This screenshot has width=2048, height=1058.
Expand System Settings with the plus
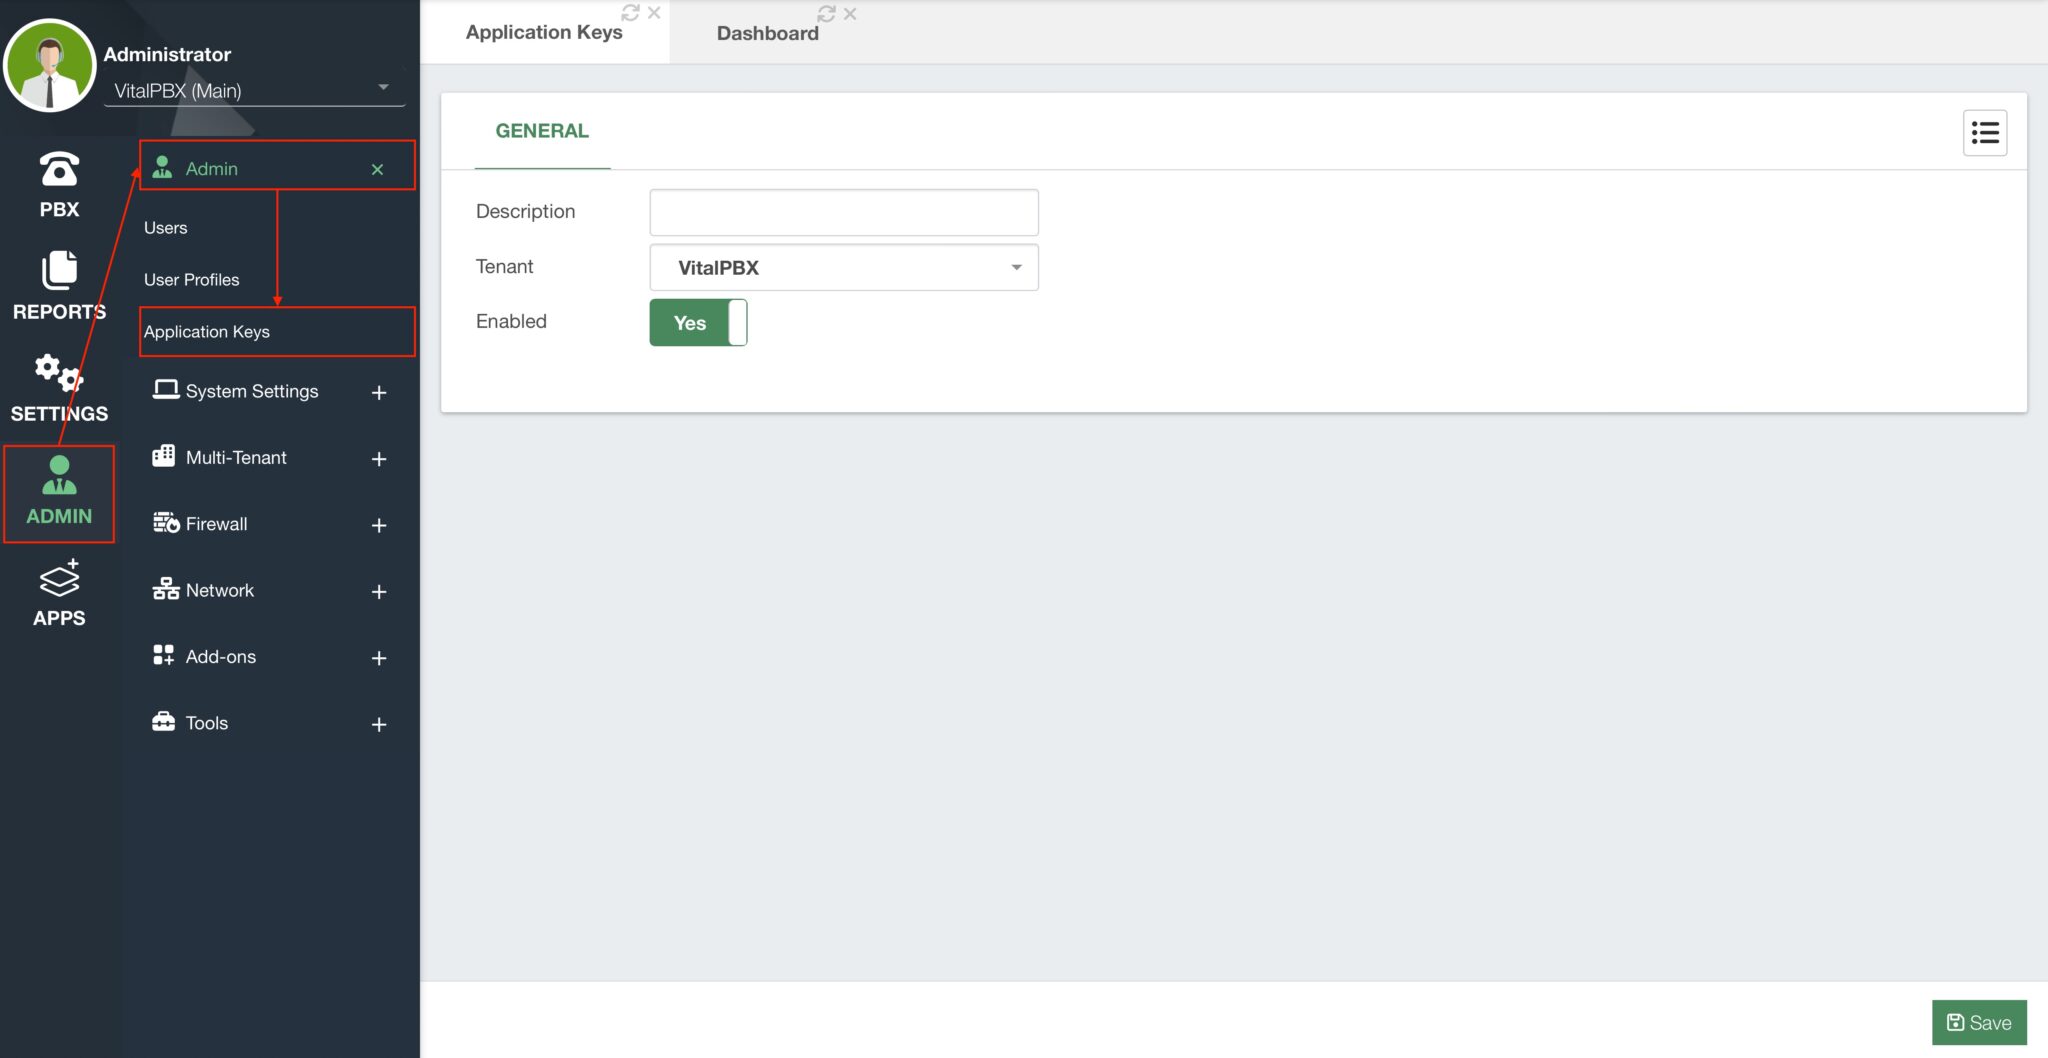pos(379,393)
